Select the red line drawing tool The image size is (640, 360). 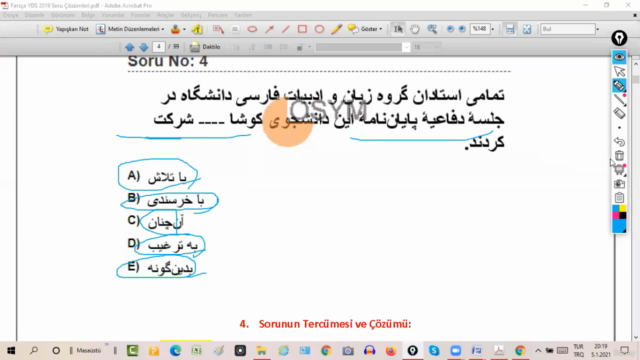285,29
